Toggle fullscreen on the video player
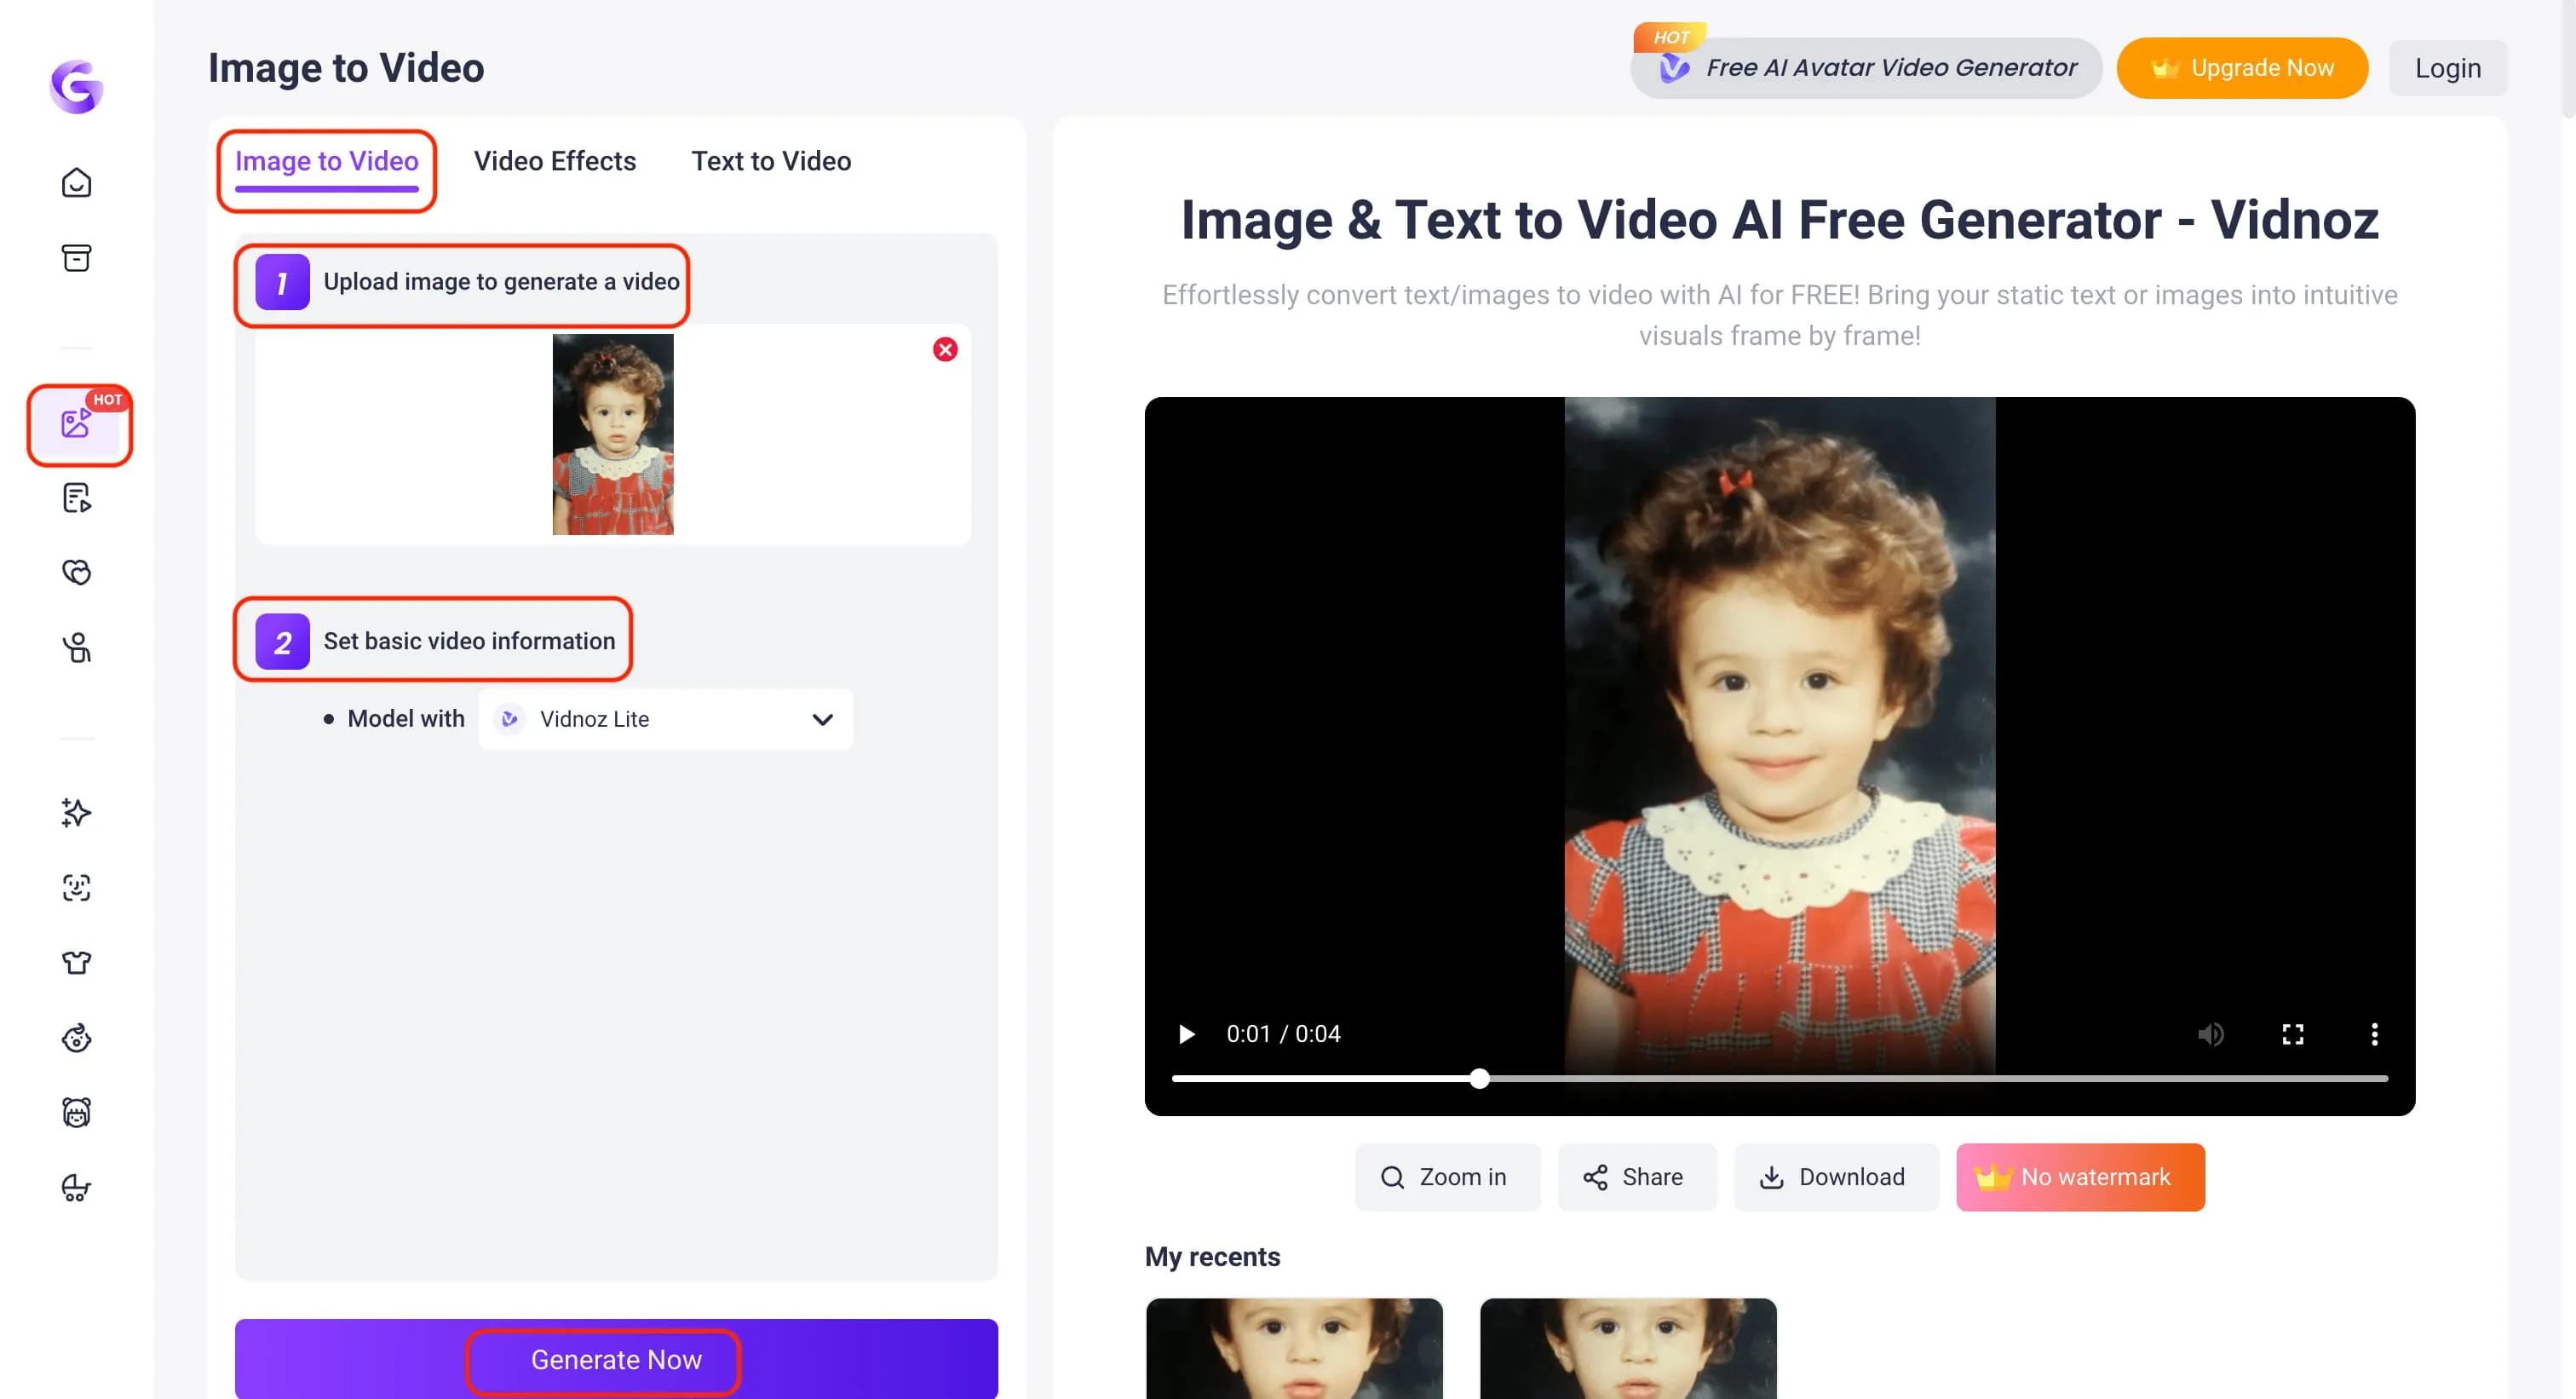This screenshot has width=2576, height=1399. 2292,1034
